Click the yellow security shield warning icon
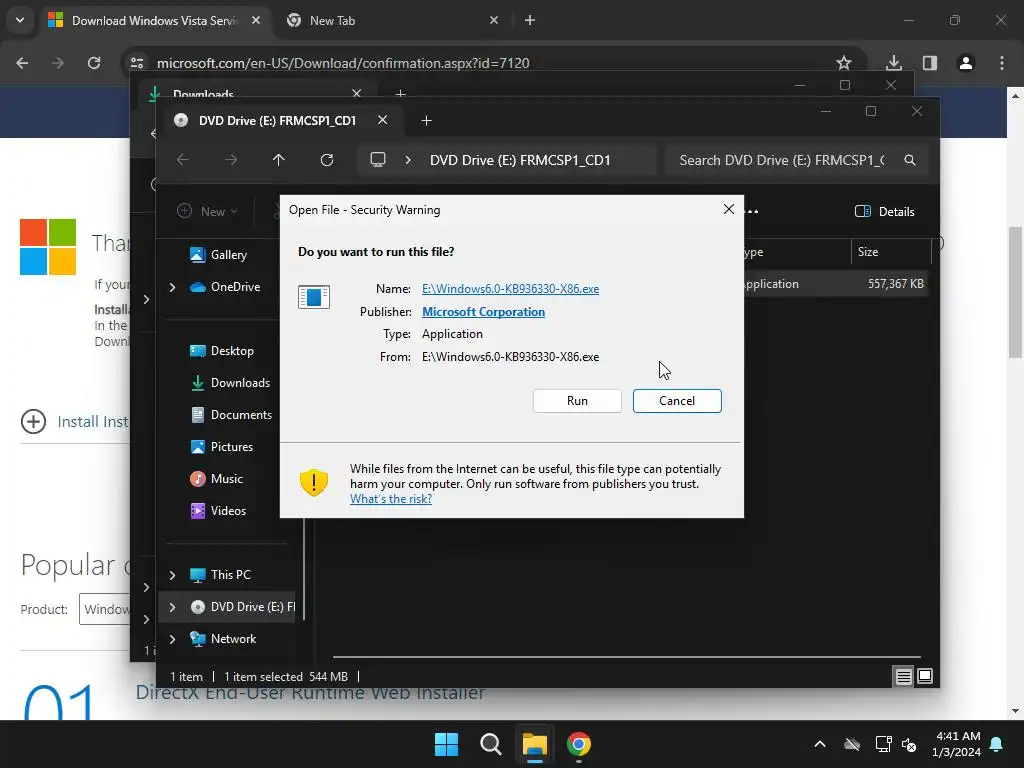The height and width of the screenshot is (768, 1024). [313, 483]
